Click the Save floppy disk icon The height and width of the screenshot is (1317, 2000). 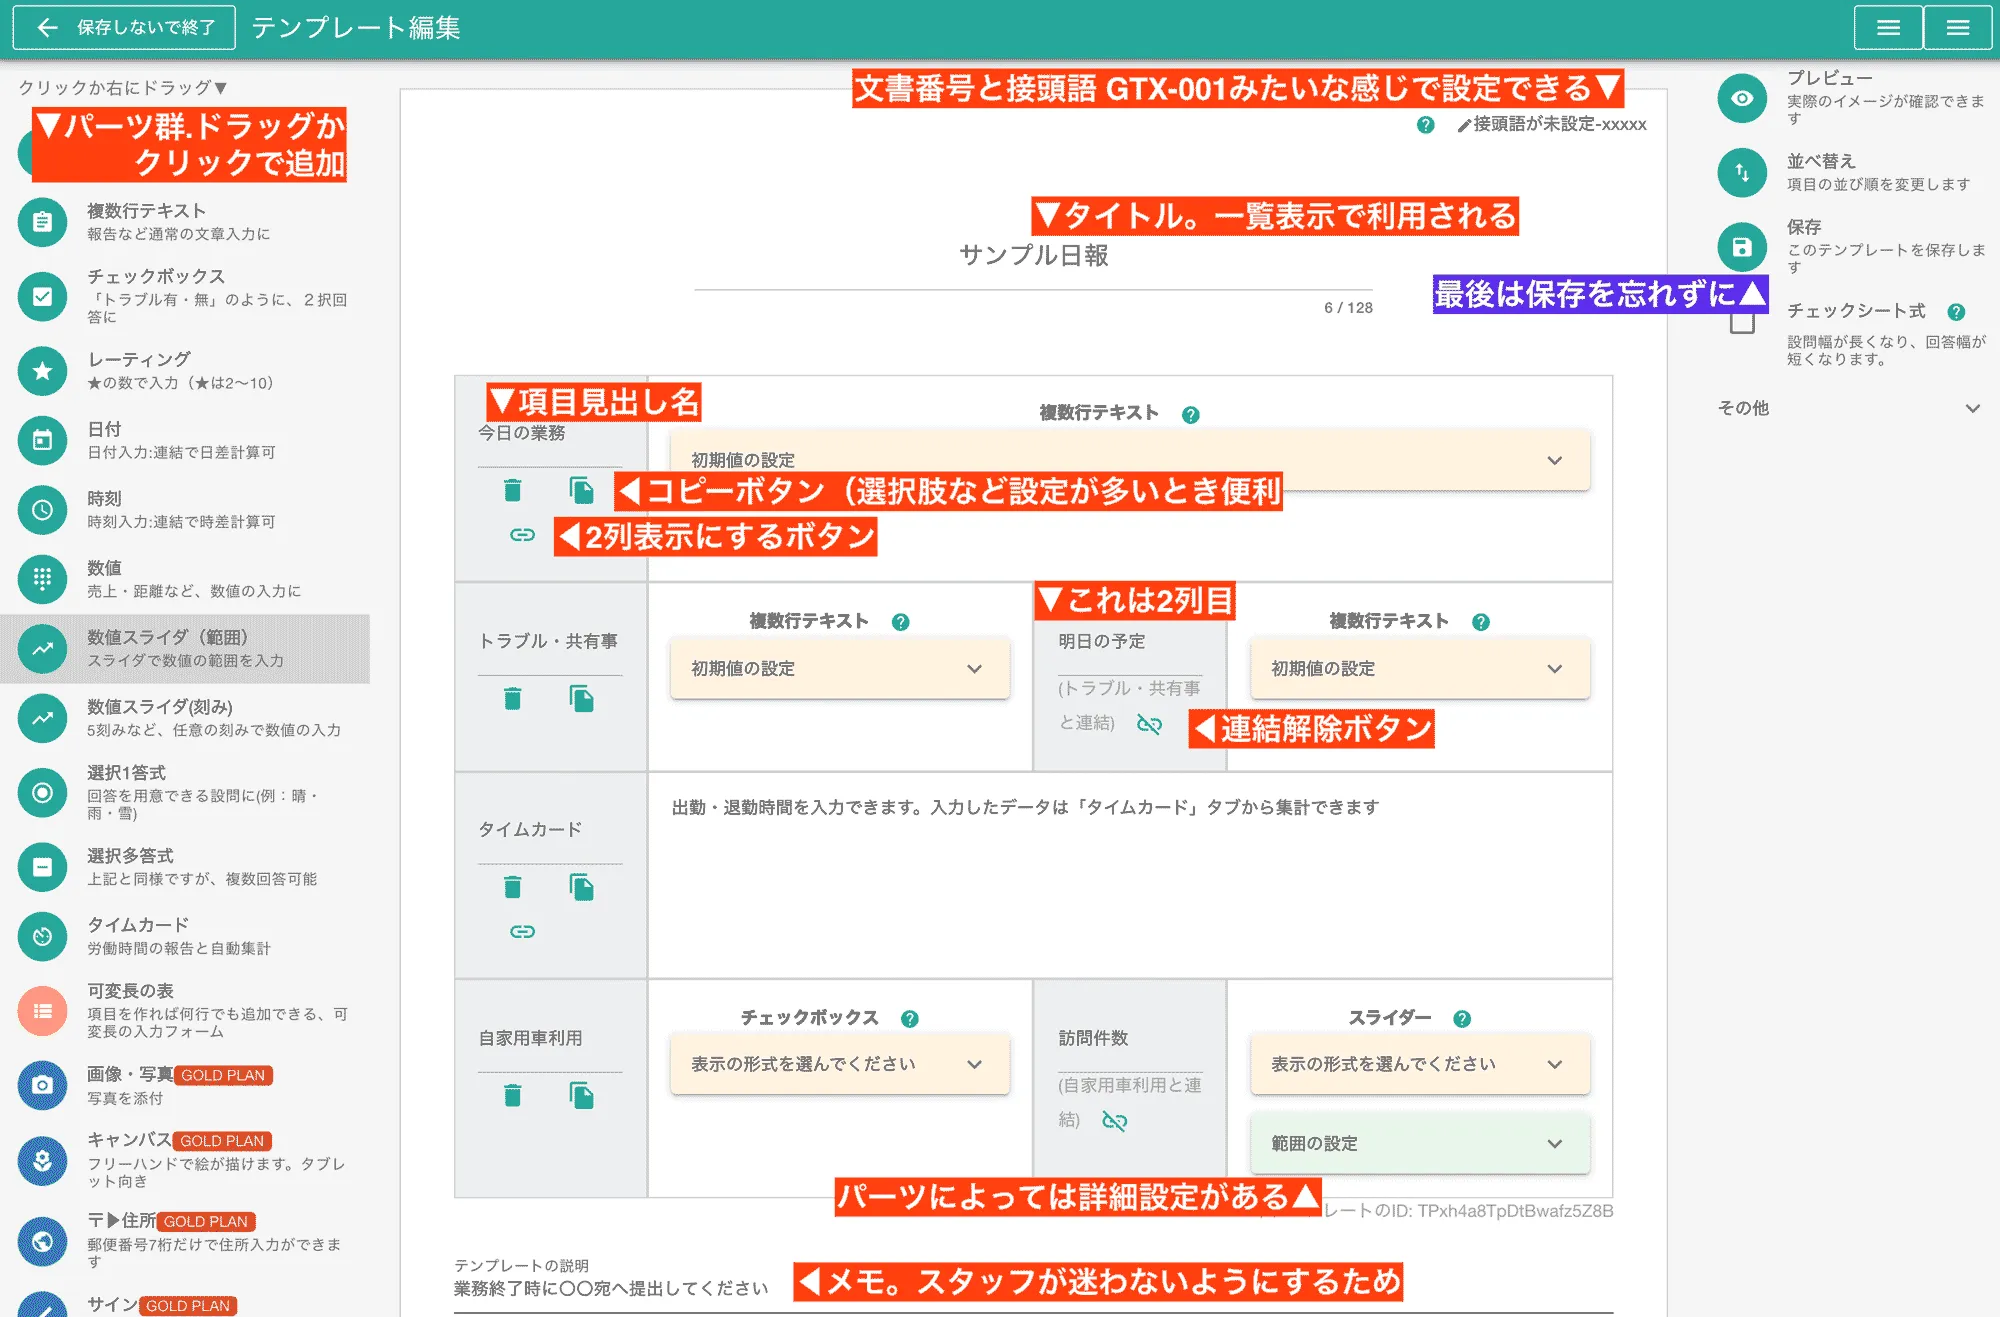pos(1742,246)
